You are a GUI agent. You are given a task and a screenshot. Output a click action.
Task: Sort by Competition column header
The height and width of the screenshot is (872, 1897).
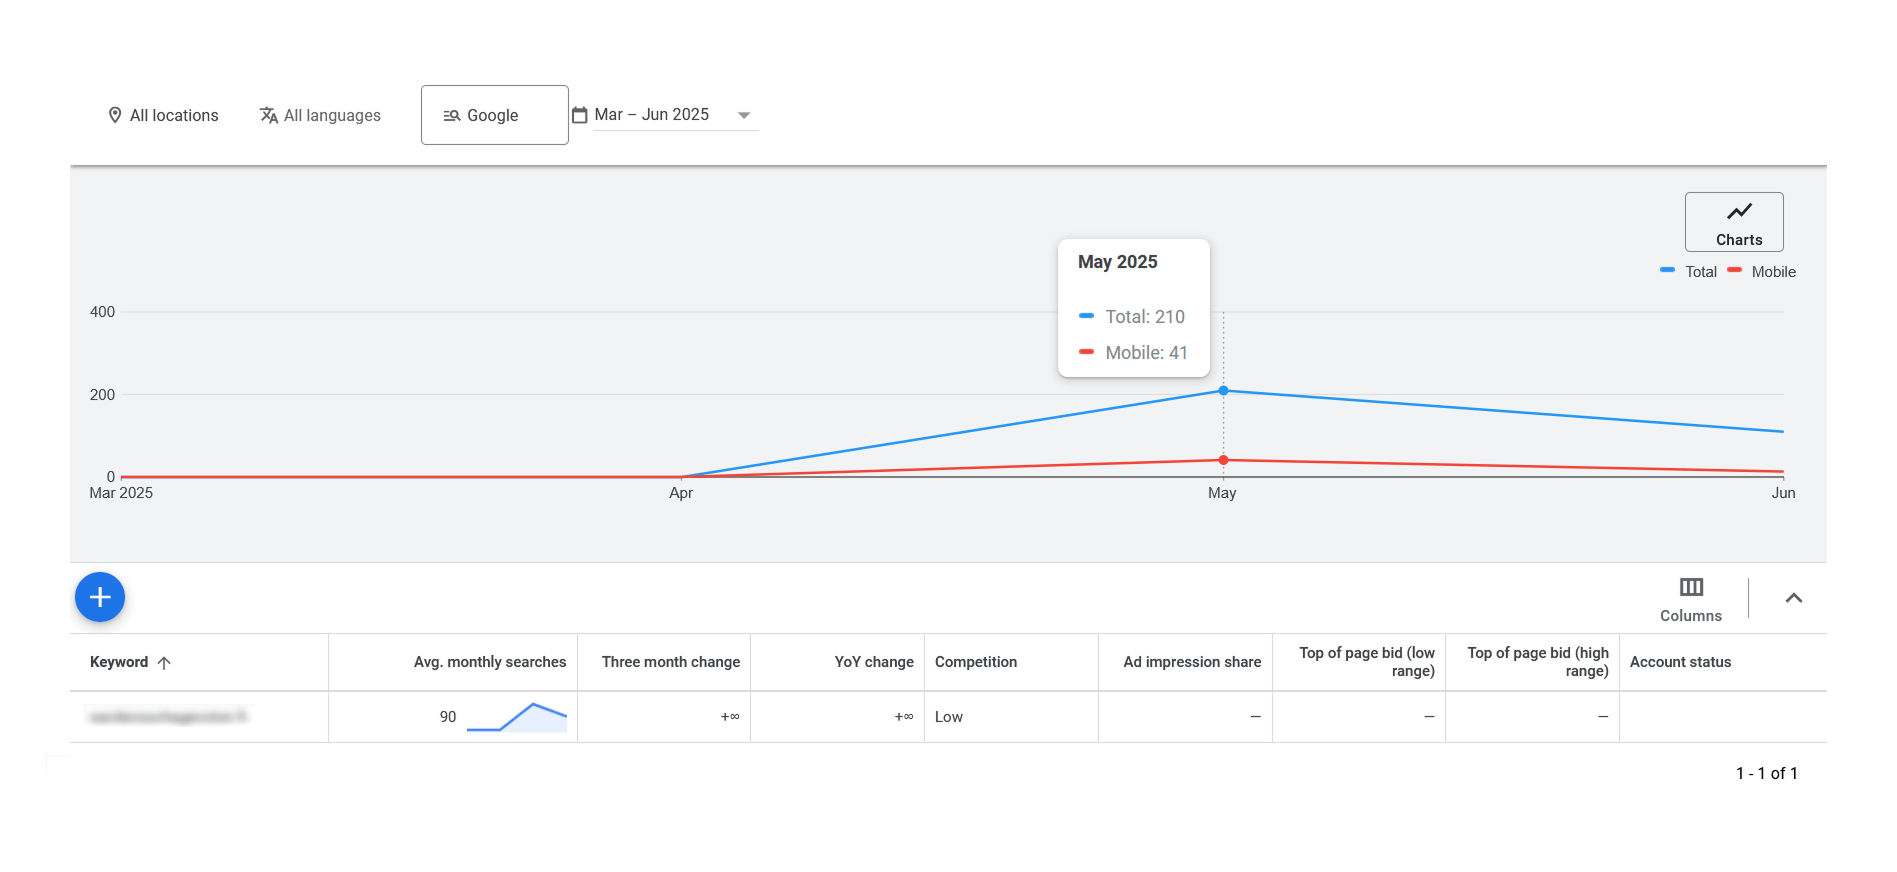click(x=975, y=662)
